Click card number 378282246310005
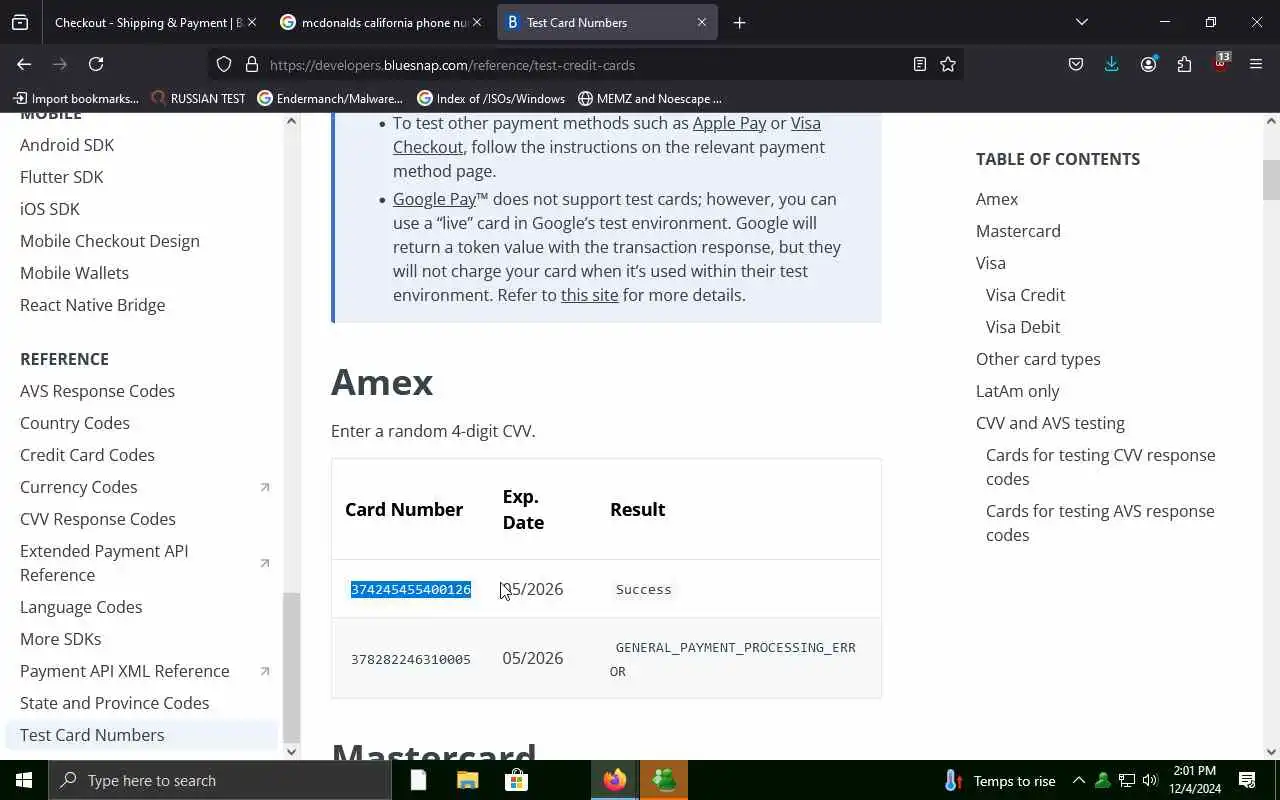Image resolution: width=1280 pixels, height=800 pixels. 411,659
